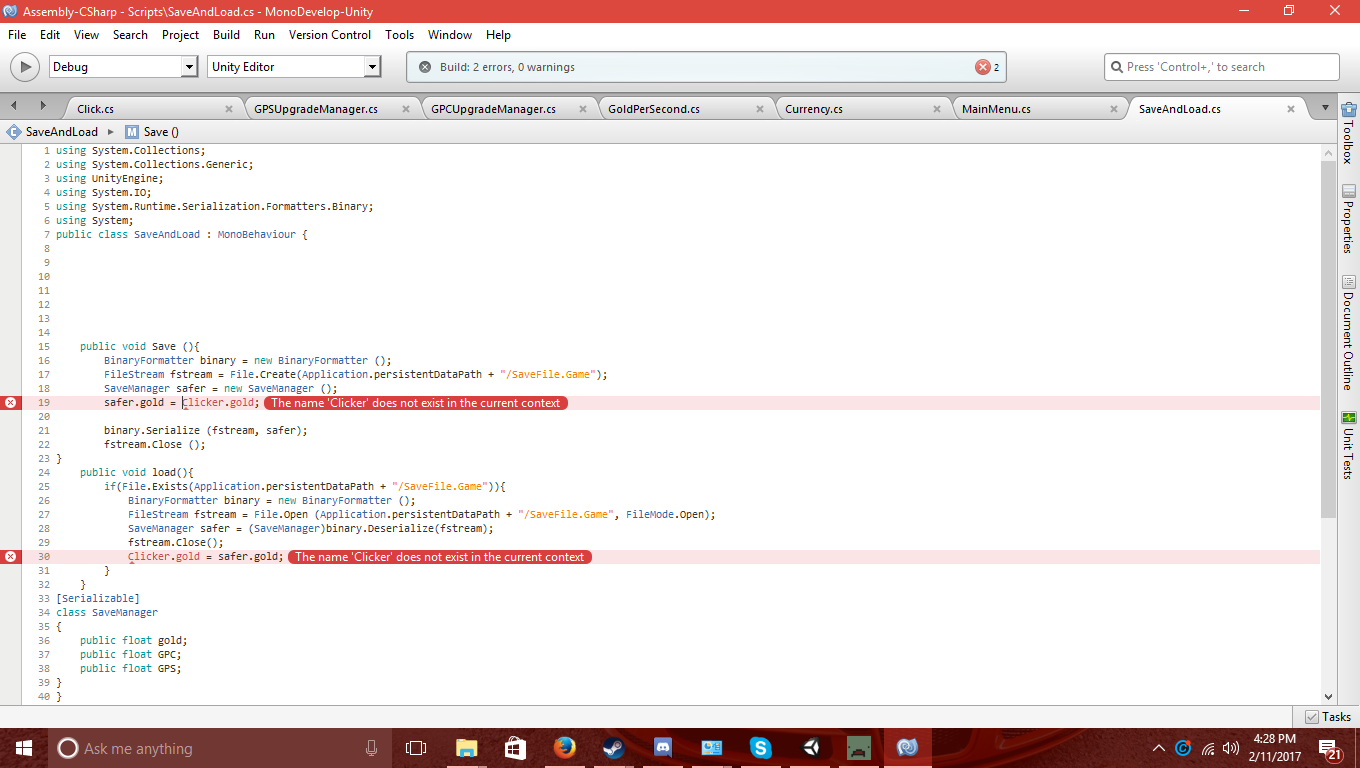This screenshot has width=1360, height=768.
Task: Open the document tab list dropdown arrow
Action: tap(1325, 108)
